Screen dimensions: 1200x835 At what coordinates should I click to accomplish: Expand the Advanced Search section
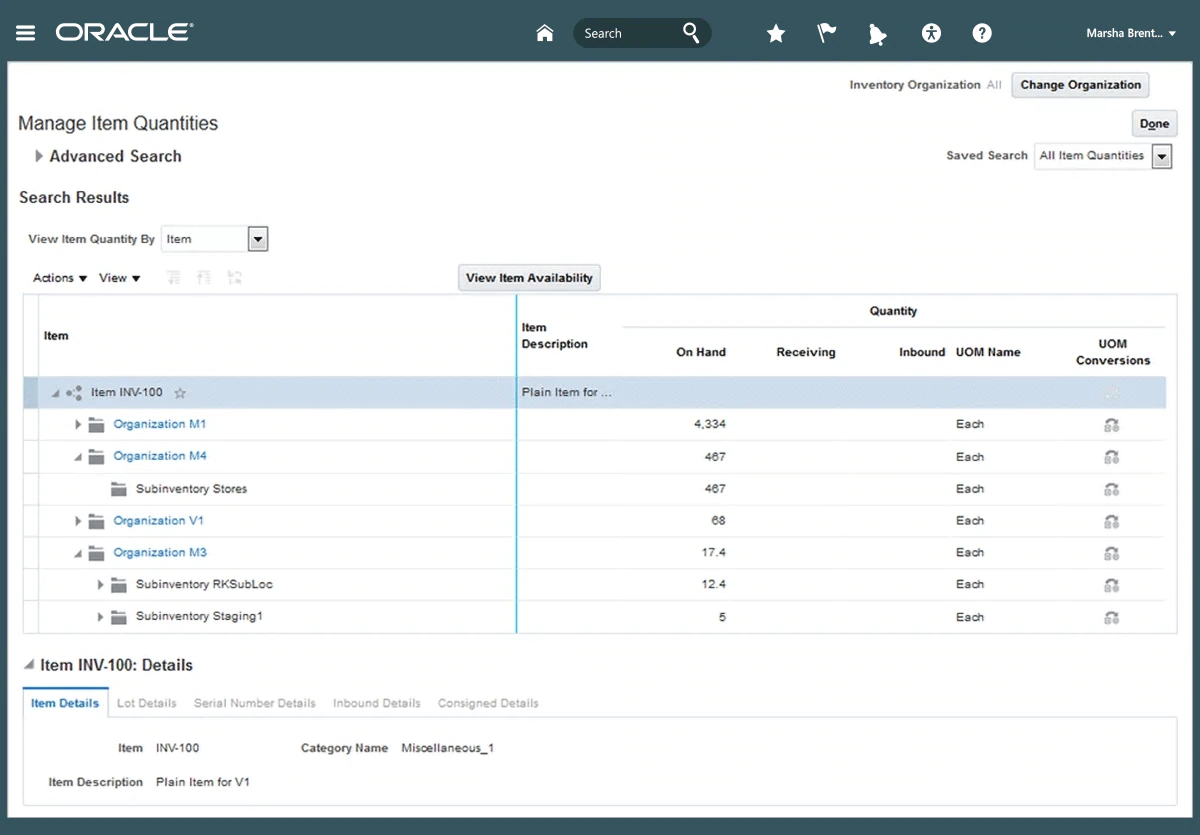point(39,156)
